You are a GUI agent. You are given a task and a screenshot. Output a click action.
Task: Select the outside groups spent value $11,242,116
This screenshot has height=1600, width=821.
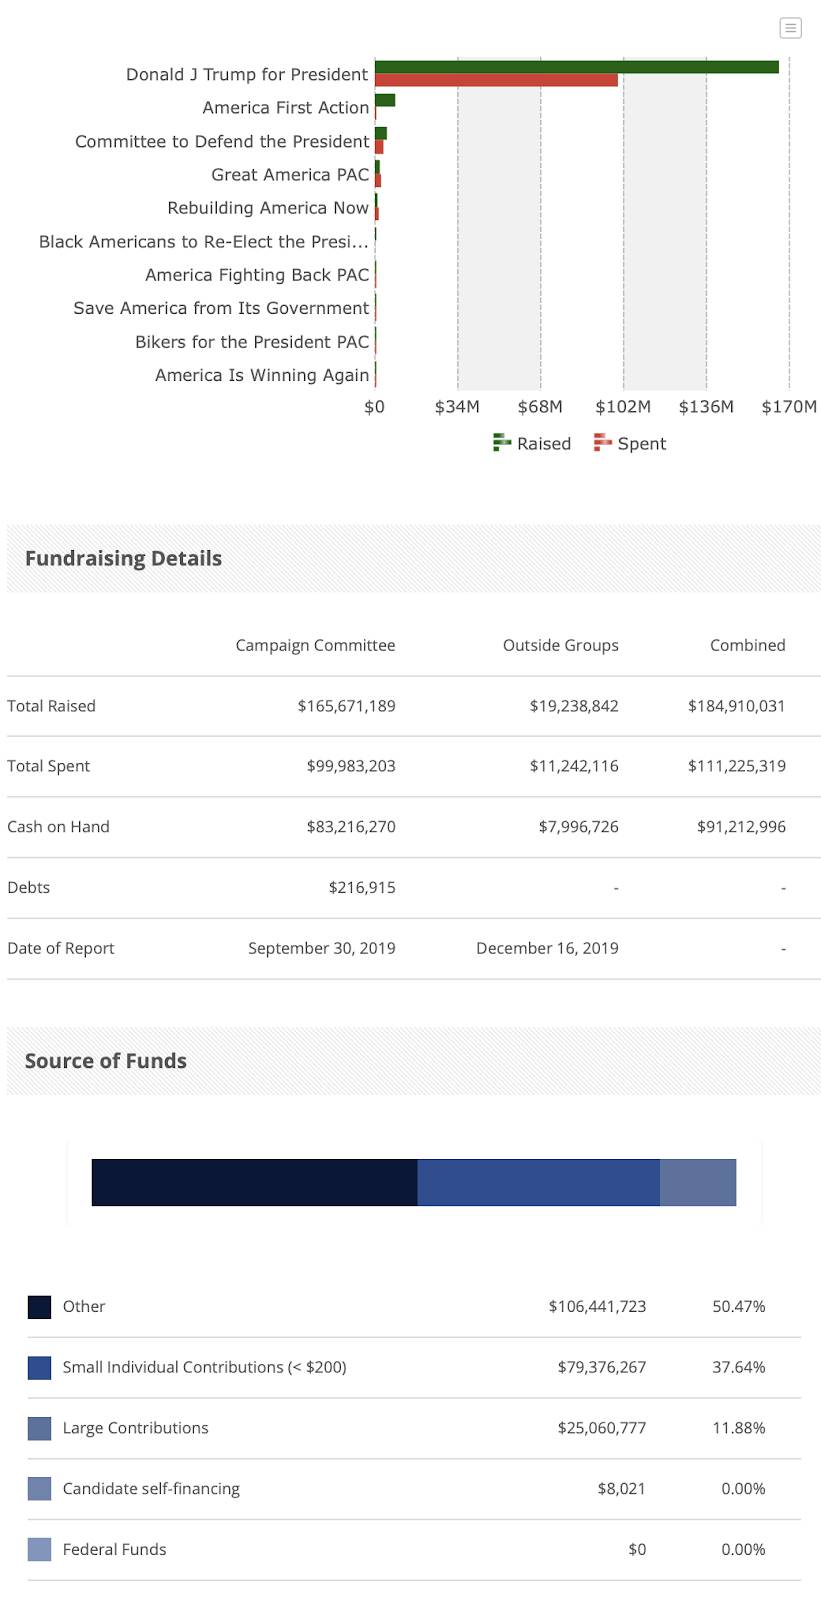[x=574, y=766]
